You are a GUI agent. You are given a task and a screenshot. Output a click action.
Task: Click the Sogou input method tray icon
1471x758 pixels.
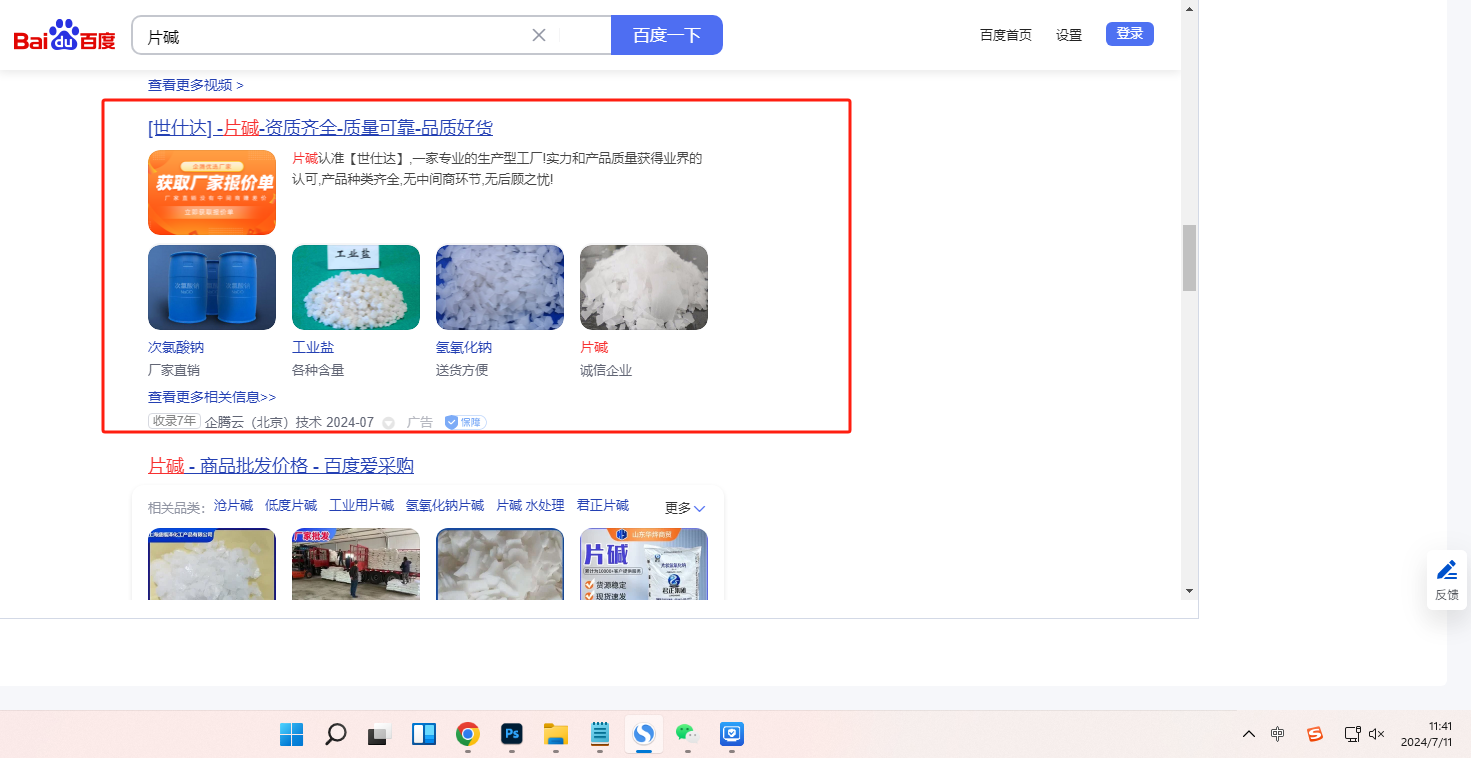1315,734
